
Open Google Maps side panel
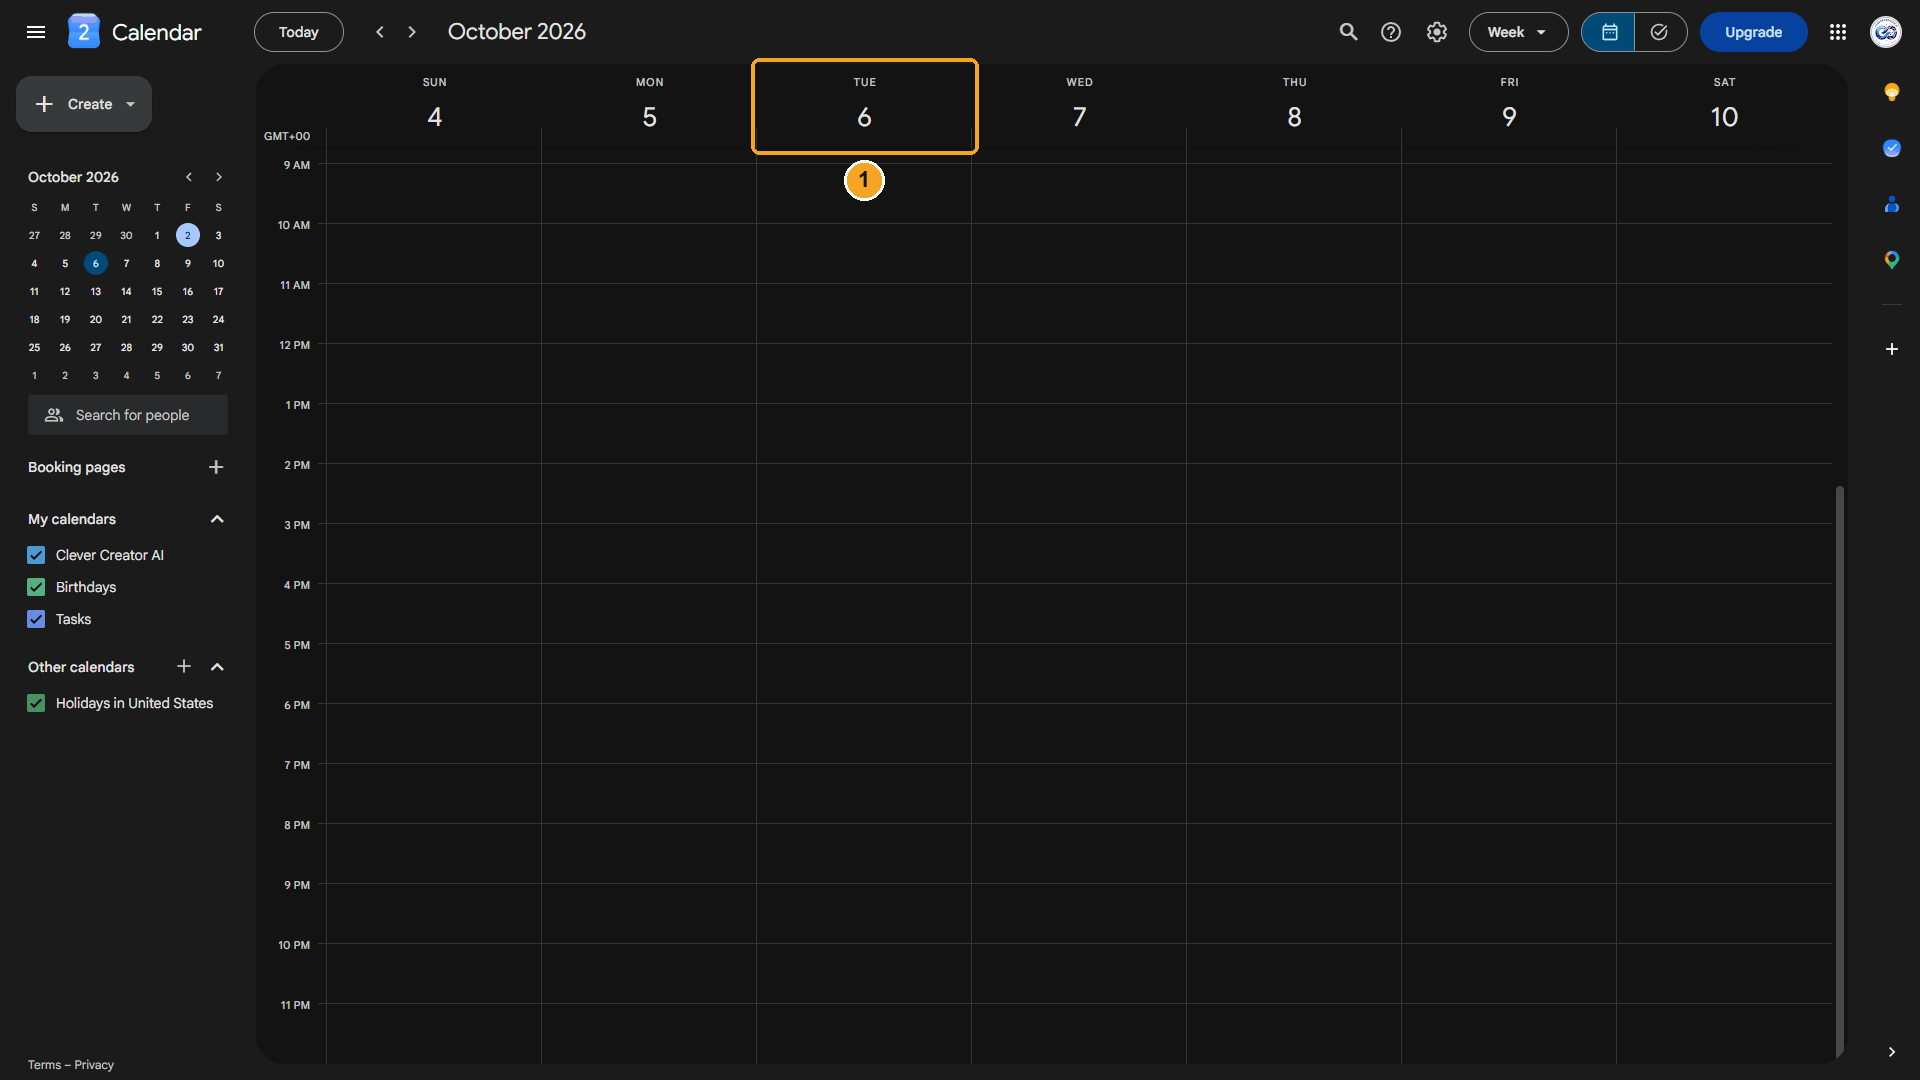[x=1892, y=260]
